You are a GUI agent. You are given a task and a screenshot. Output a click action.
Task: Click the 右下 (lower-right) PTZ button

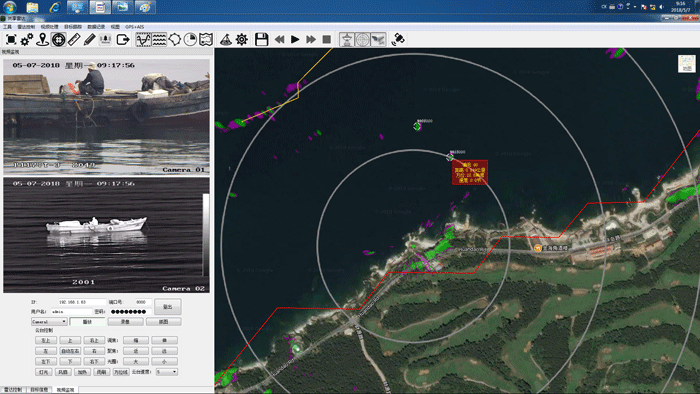pyautogui.click(x=94, y=361)
